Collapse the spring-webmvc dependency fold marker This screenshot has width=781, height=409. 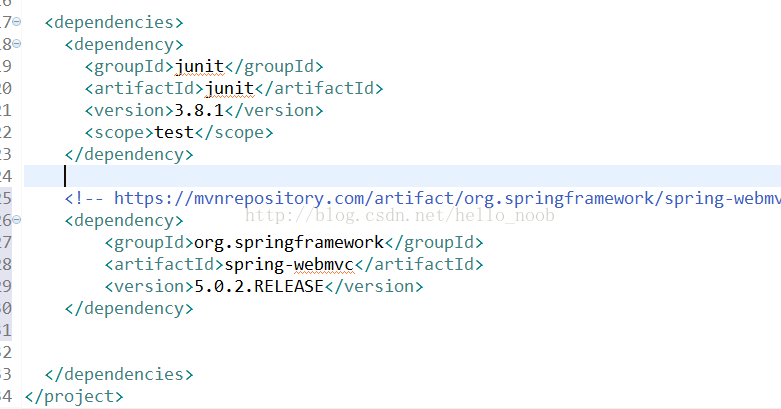click(x=16, y=219)
